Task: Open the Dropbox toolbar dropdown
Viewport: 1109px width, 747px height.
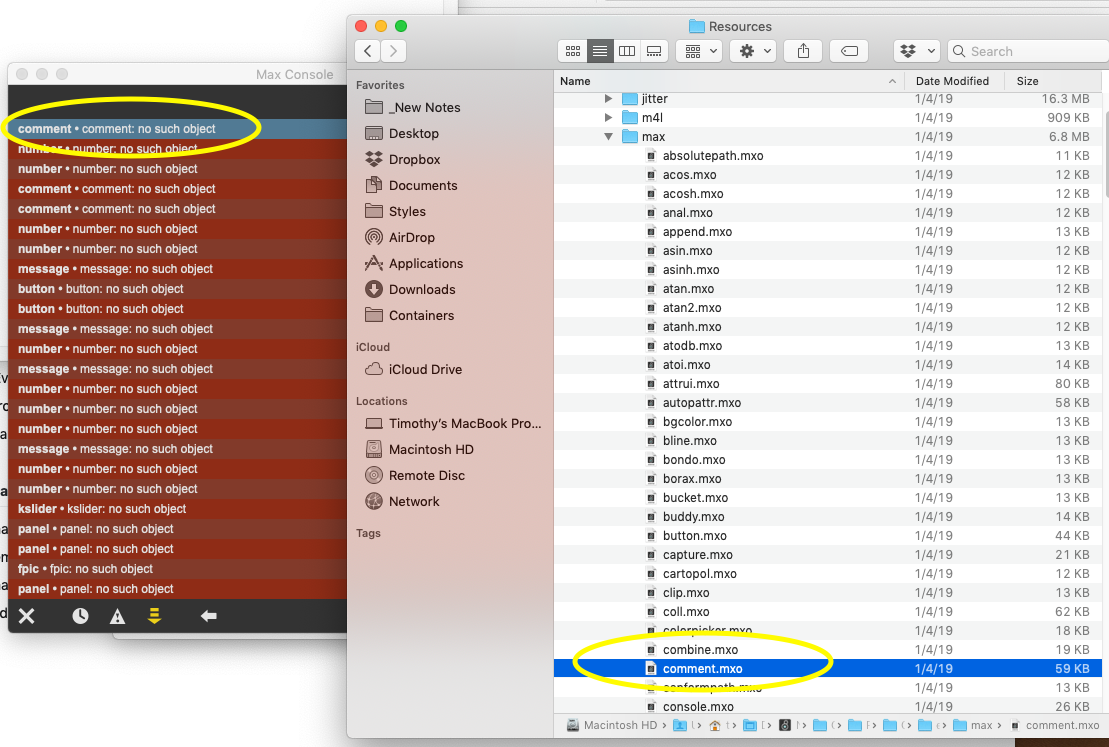Action: tap(917, 51)
